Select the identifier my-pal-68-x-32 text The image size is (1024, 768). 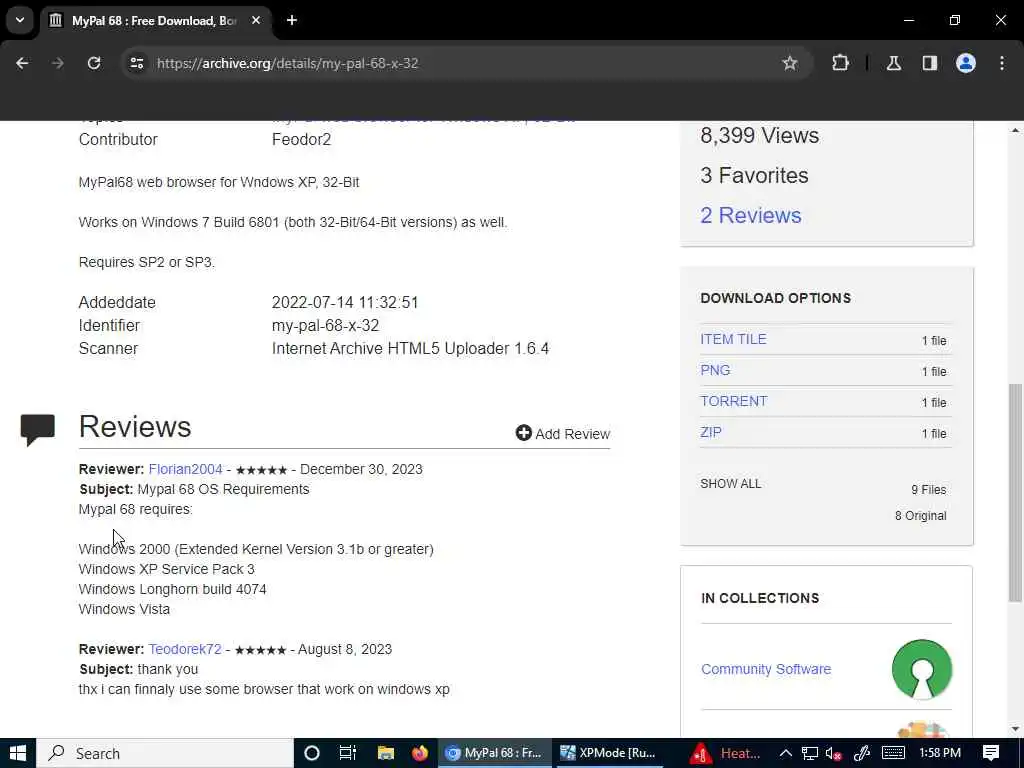[x=325, y=325]
